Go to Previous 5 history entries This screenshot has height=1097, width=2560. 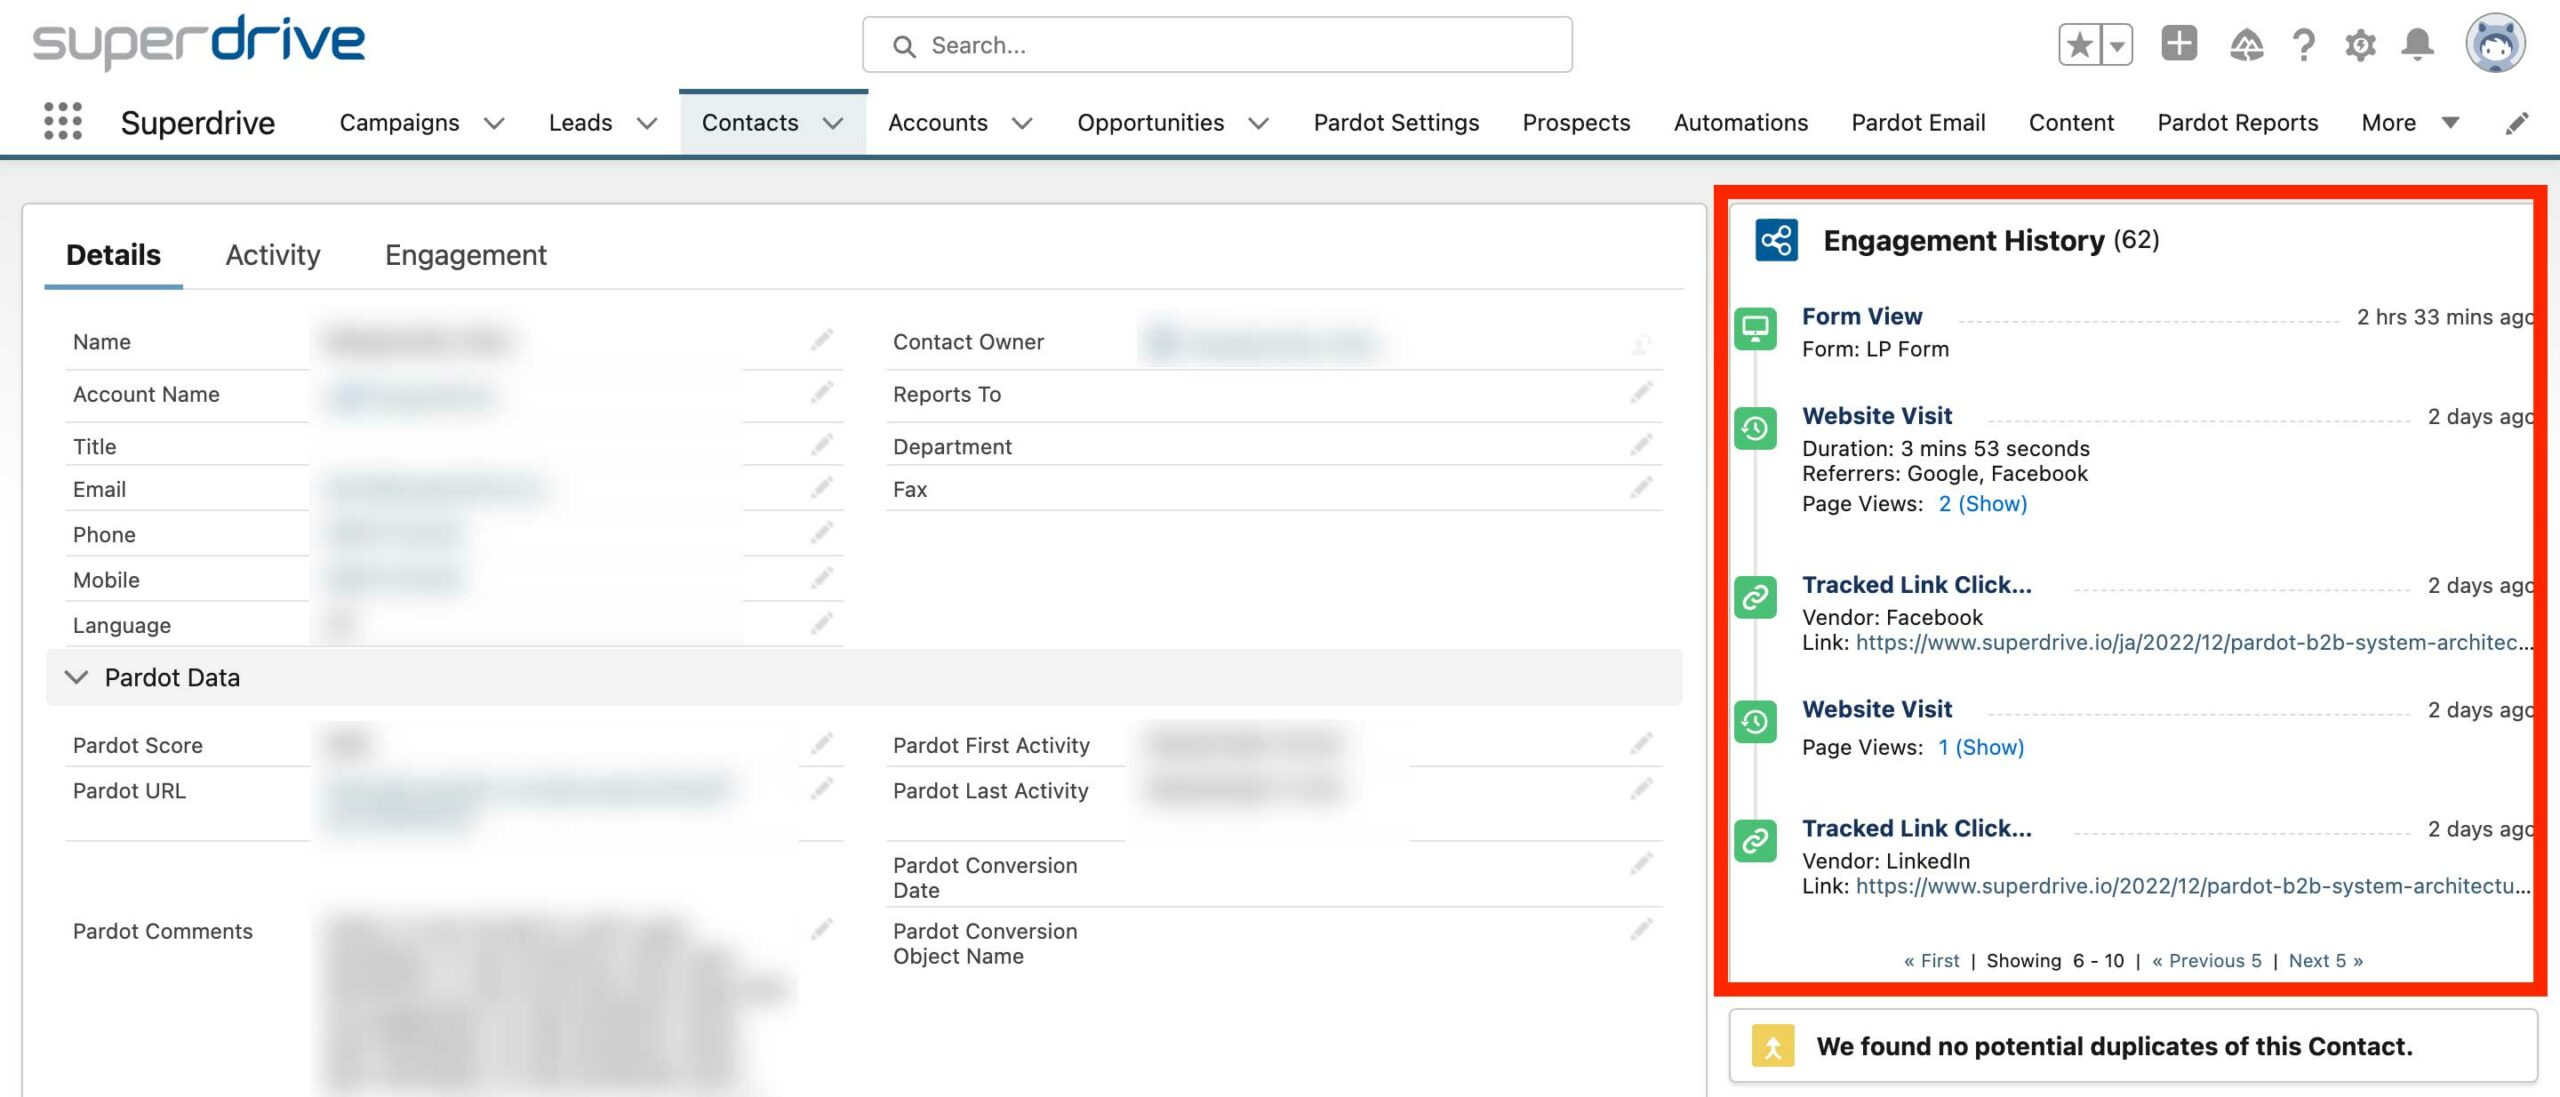click(x=2206, y=960)
